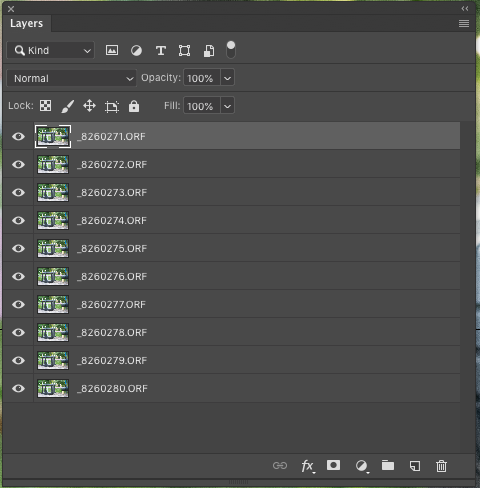Viewport: 480px width, 488px height.
Task: Hide layer _8260276.ORF with eye icon
Action: point(18,276)
